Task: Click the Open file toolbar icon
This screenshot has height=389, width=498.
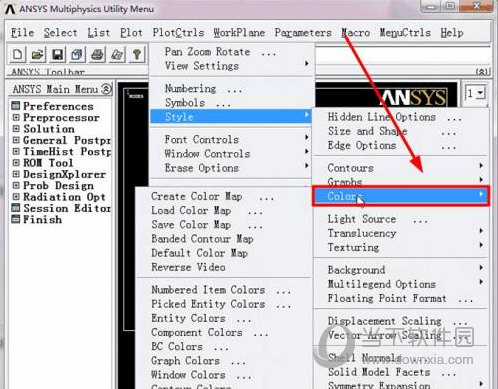Action: [37, 54]
